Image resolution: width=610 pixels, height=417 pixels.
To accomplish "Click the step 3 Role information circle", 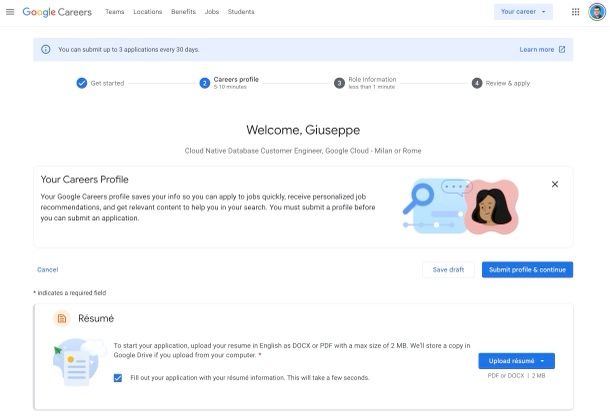I will coord(339,83).
